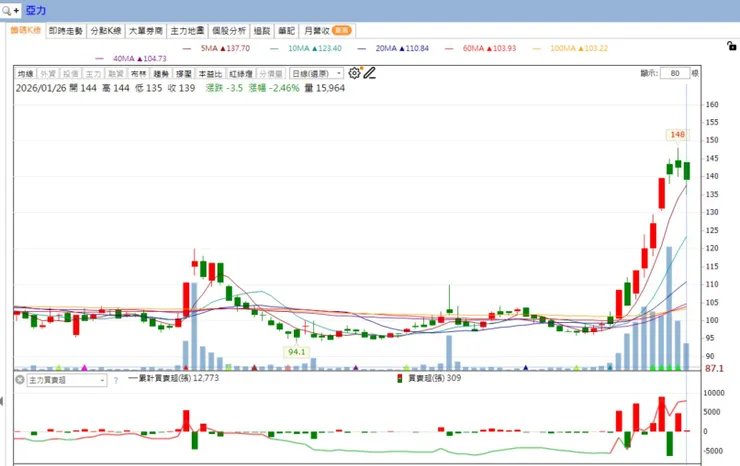Click the 60MA 103.93 legend entry
This screenshot has height=466, width=740.
[480, 48]
